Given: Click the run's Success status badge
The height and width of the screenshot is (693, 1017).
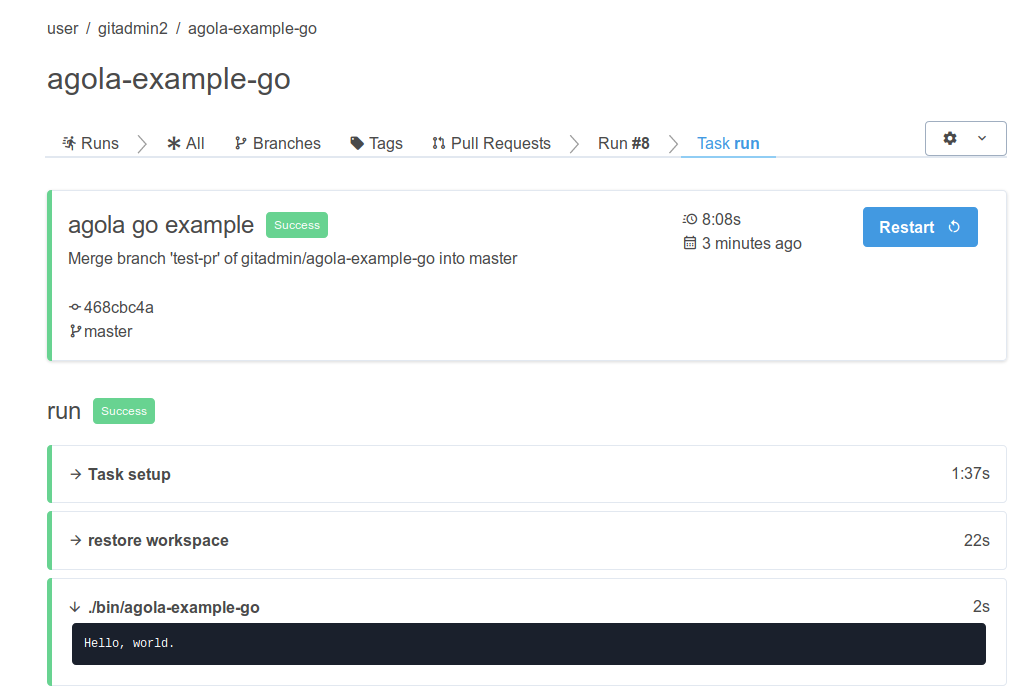Looking at the screenshot, I should [x=123, y=411].
